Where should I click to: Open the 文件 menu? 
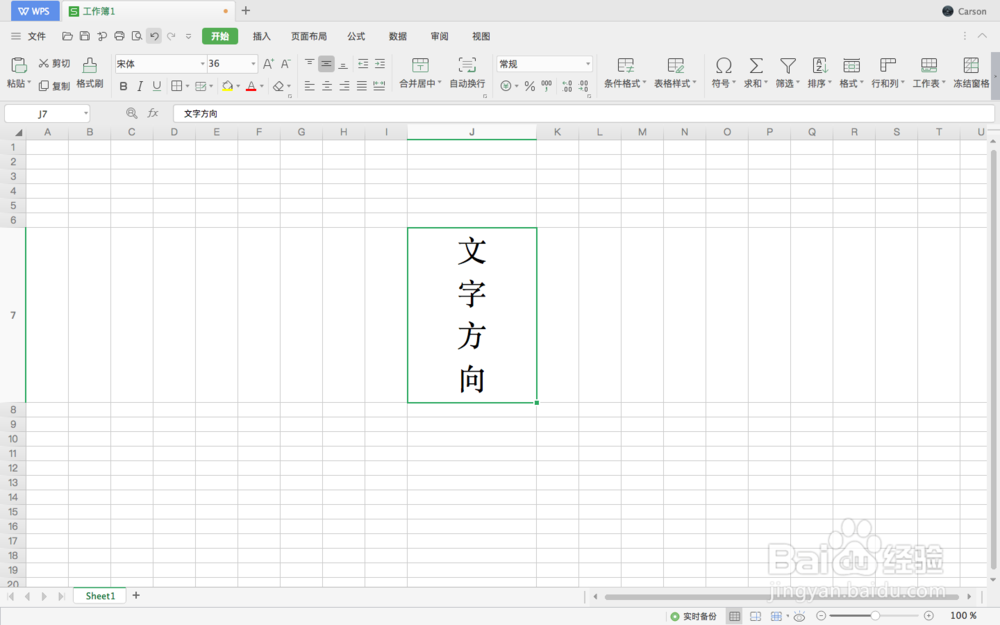pyautogui.click(x=36, y=36)
